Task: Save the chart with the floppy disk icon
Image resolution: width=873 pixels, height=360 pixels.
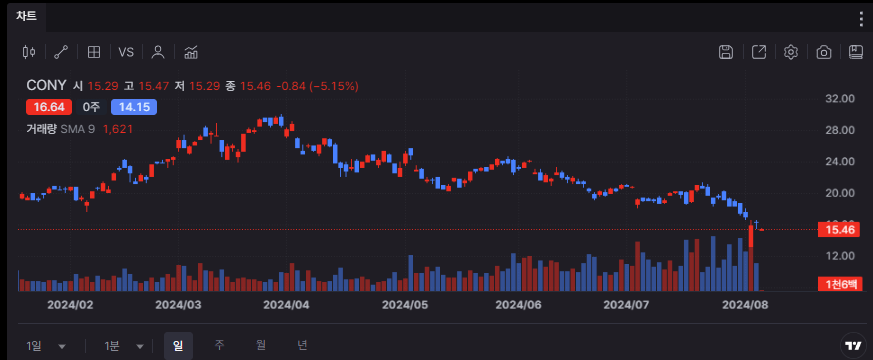Action: (725, 52)
